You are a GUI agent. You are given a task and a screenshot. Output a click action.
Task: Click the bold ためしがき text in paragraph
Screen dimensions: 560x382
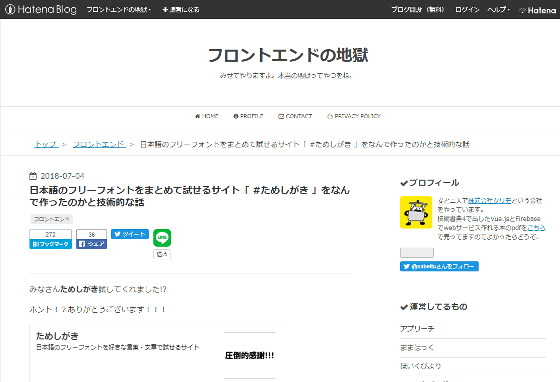[79, 289]
